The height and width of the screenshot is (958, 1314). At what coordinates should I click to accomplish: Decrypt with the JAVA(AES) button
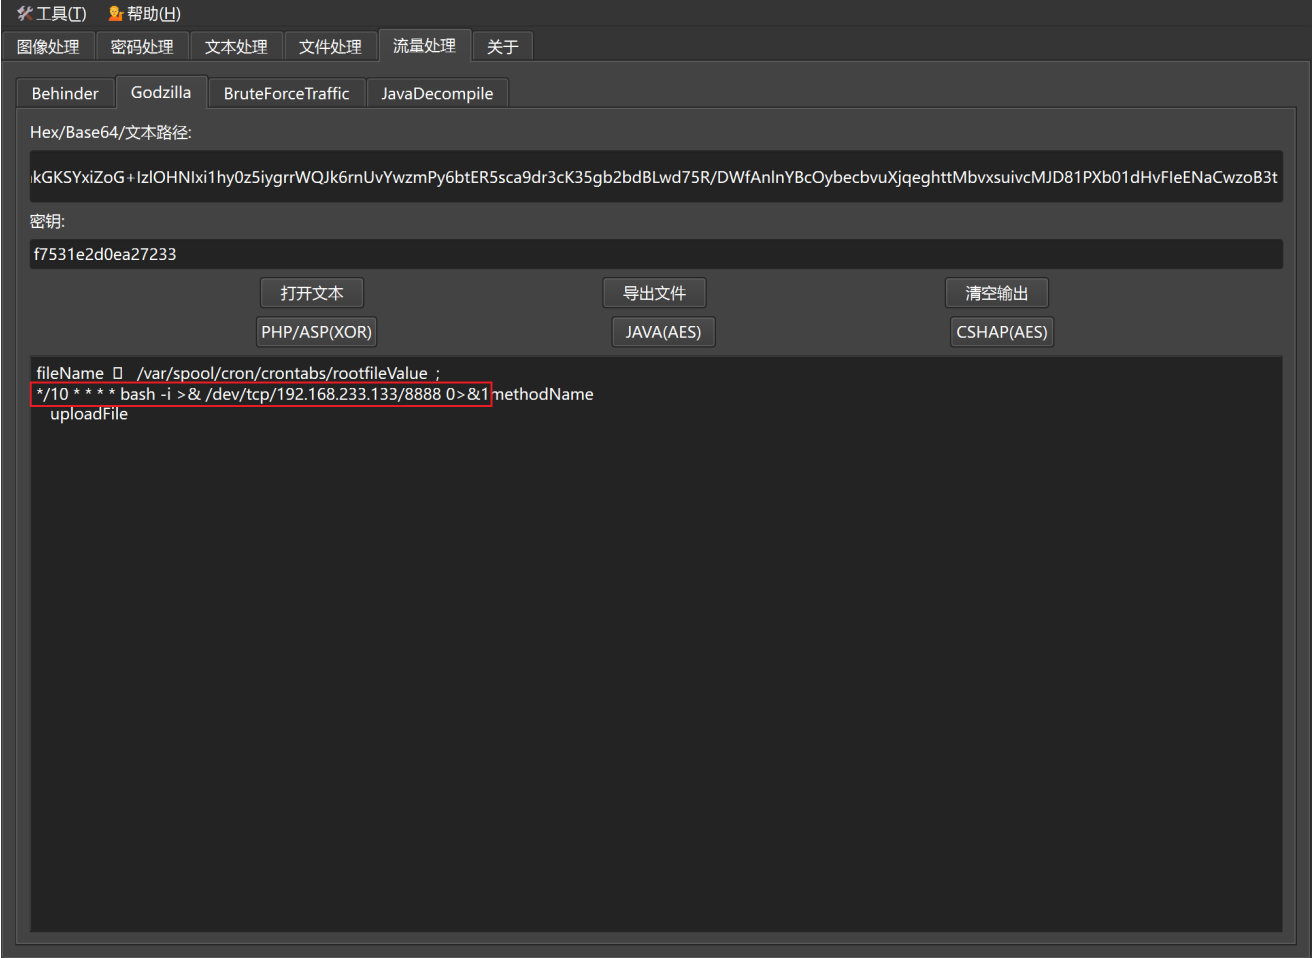tap(663, 332)
